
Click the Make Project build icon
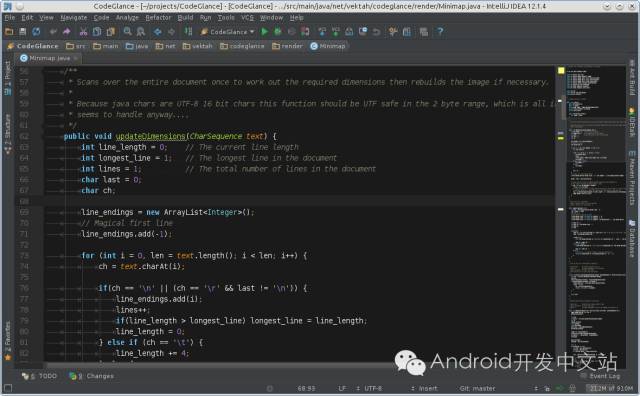[x=188, y=31]
